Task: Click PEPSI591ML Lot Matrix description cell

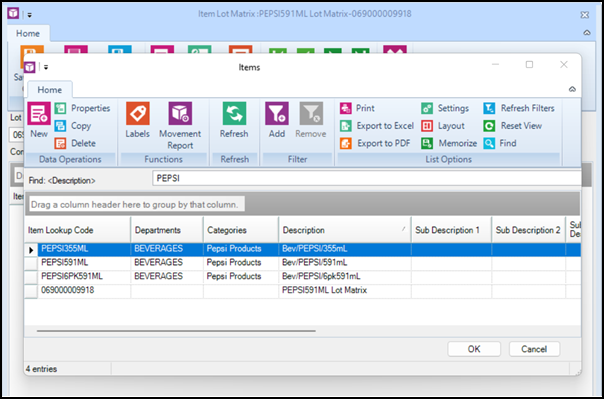Action: [x=345, y=291]
